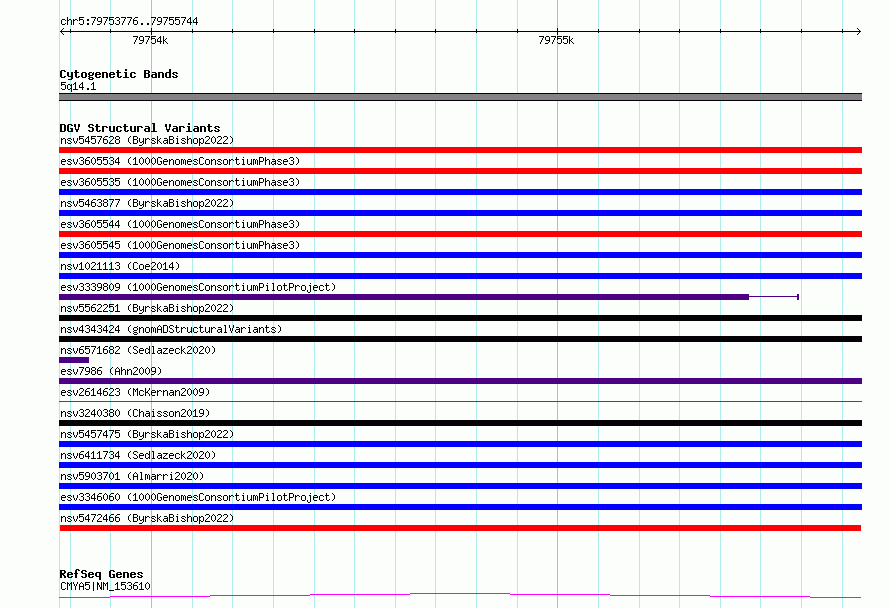Click the 5q14.1 band label
This screenshot has width=890, height=608.
[78, 86]
